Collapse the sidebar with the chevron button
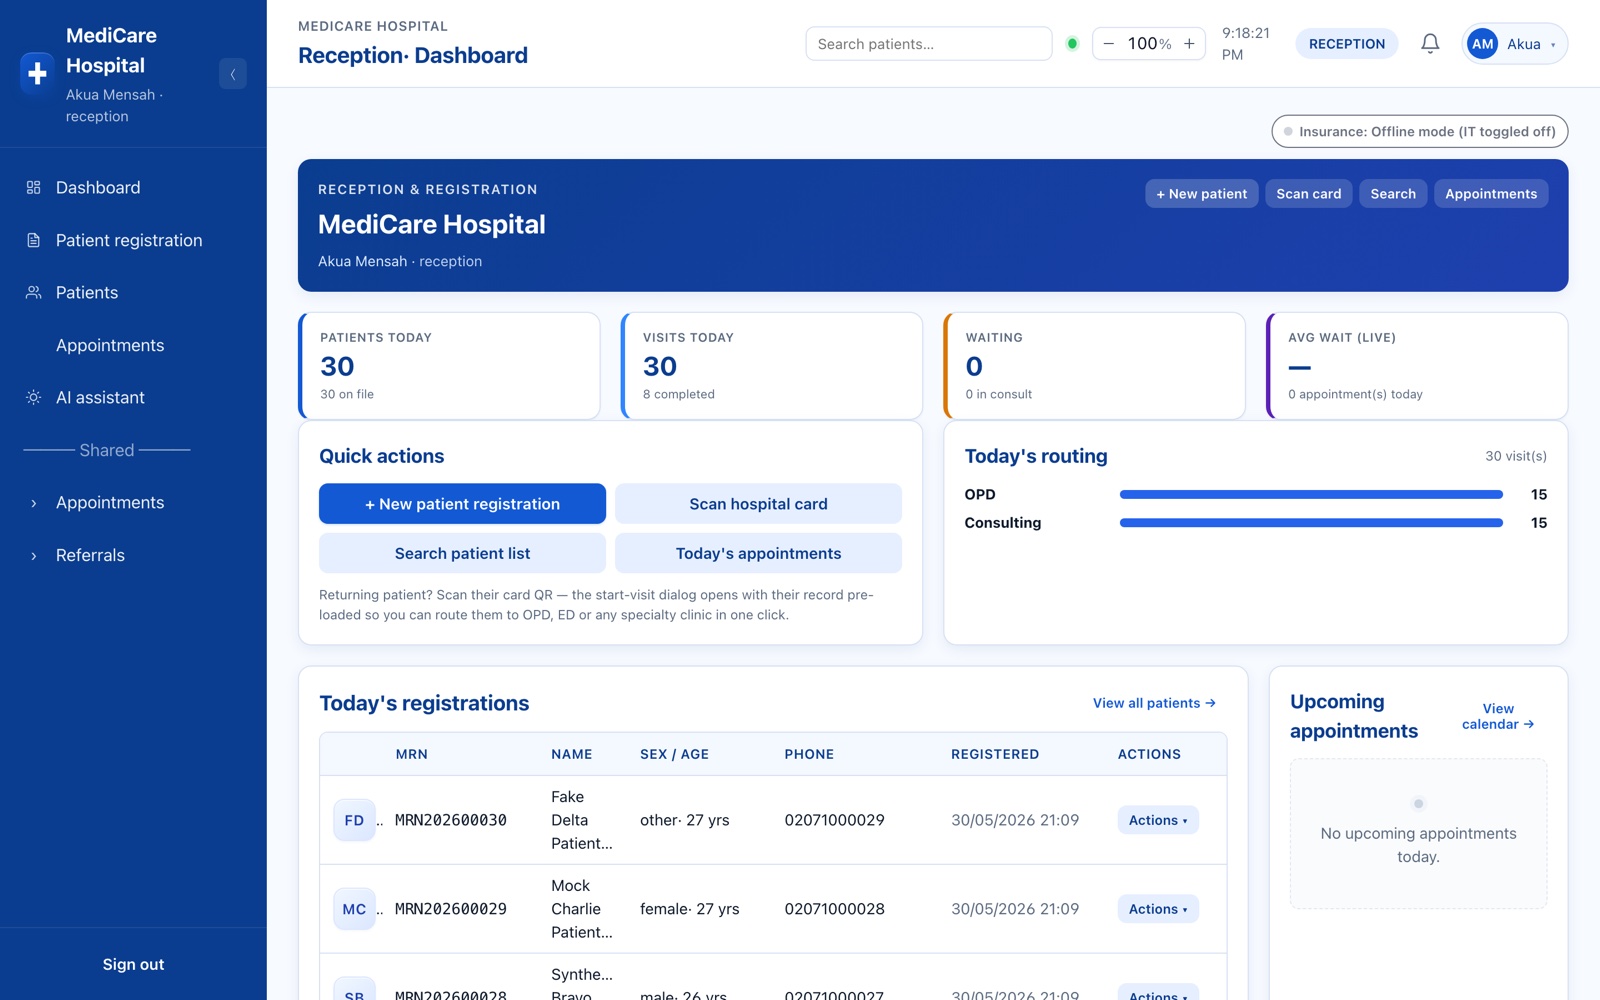Image resolution: width=1600 pixels, height=1000 pixels. point(233,74)
